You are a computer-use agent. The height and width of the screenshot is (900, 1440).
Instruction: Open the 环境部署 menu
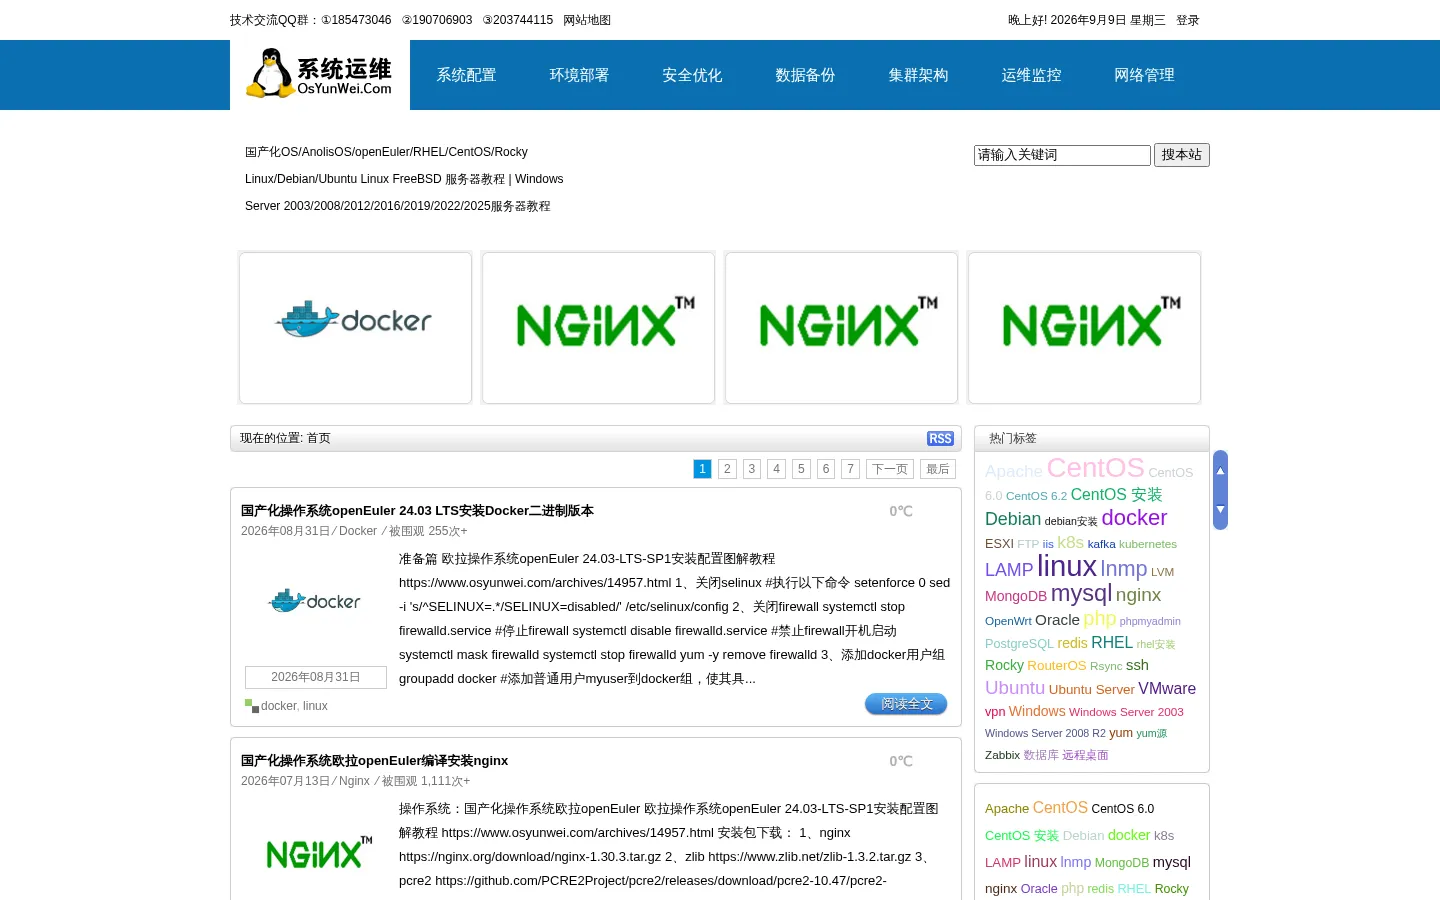click(x=579, y=75)
